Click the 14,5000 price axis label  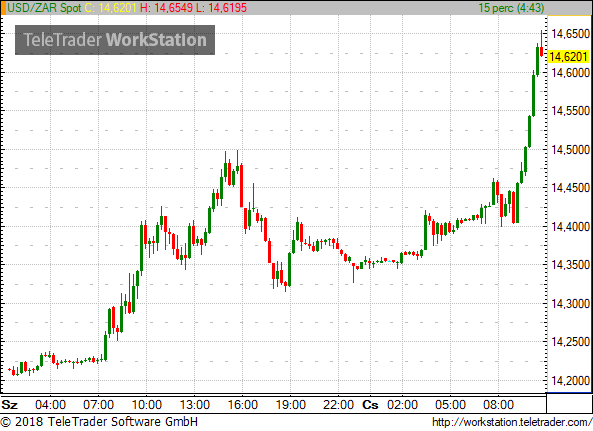pos(570,149)
